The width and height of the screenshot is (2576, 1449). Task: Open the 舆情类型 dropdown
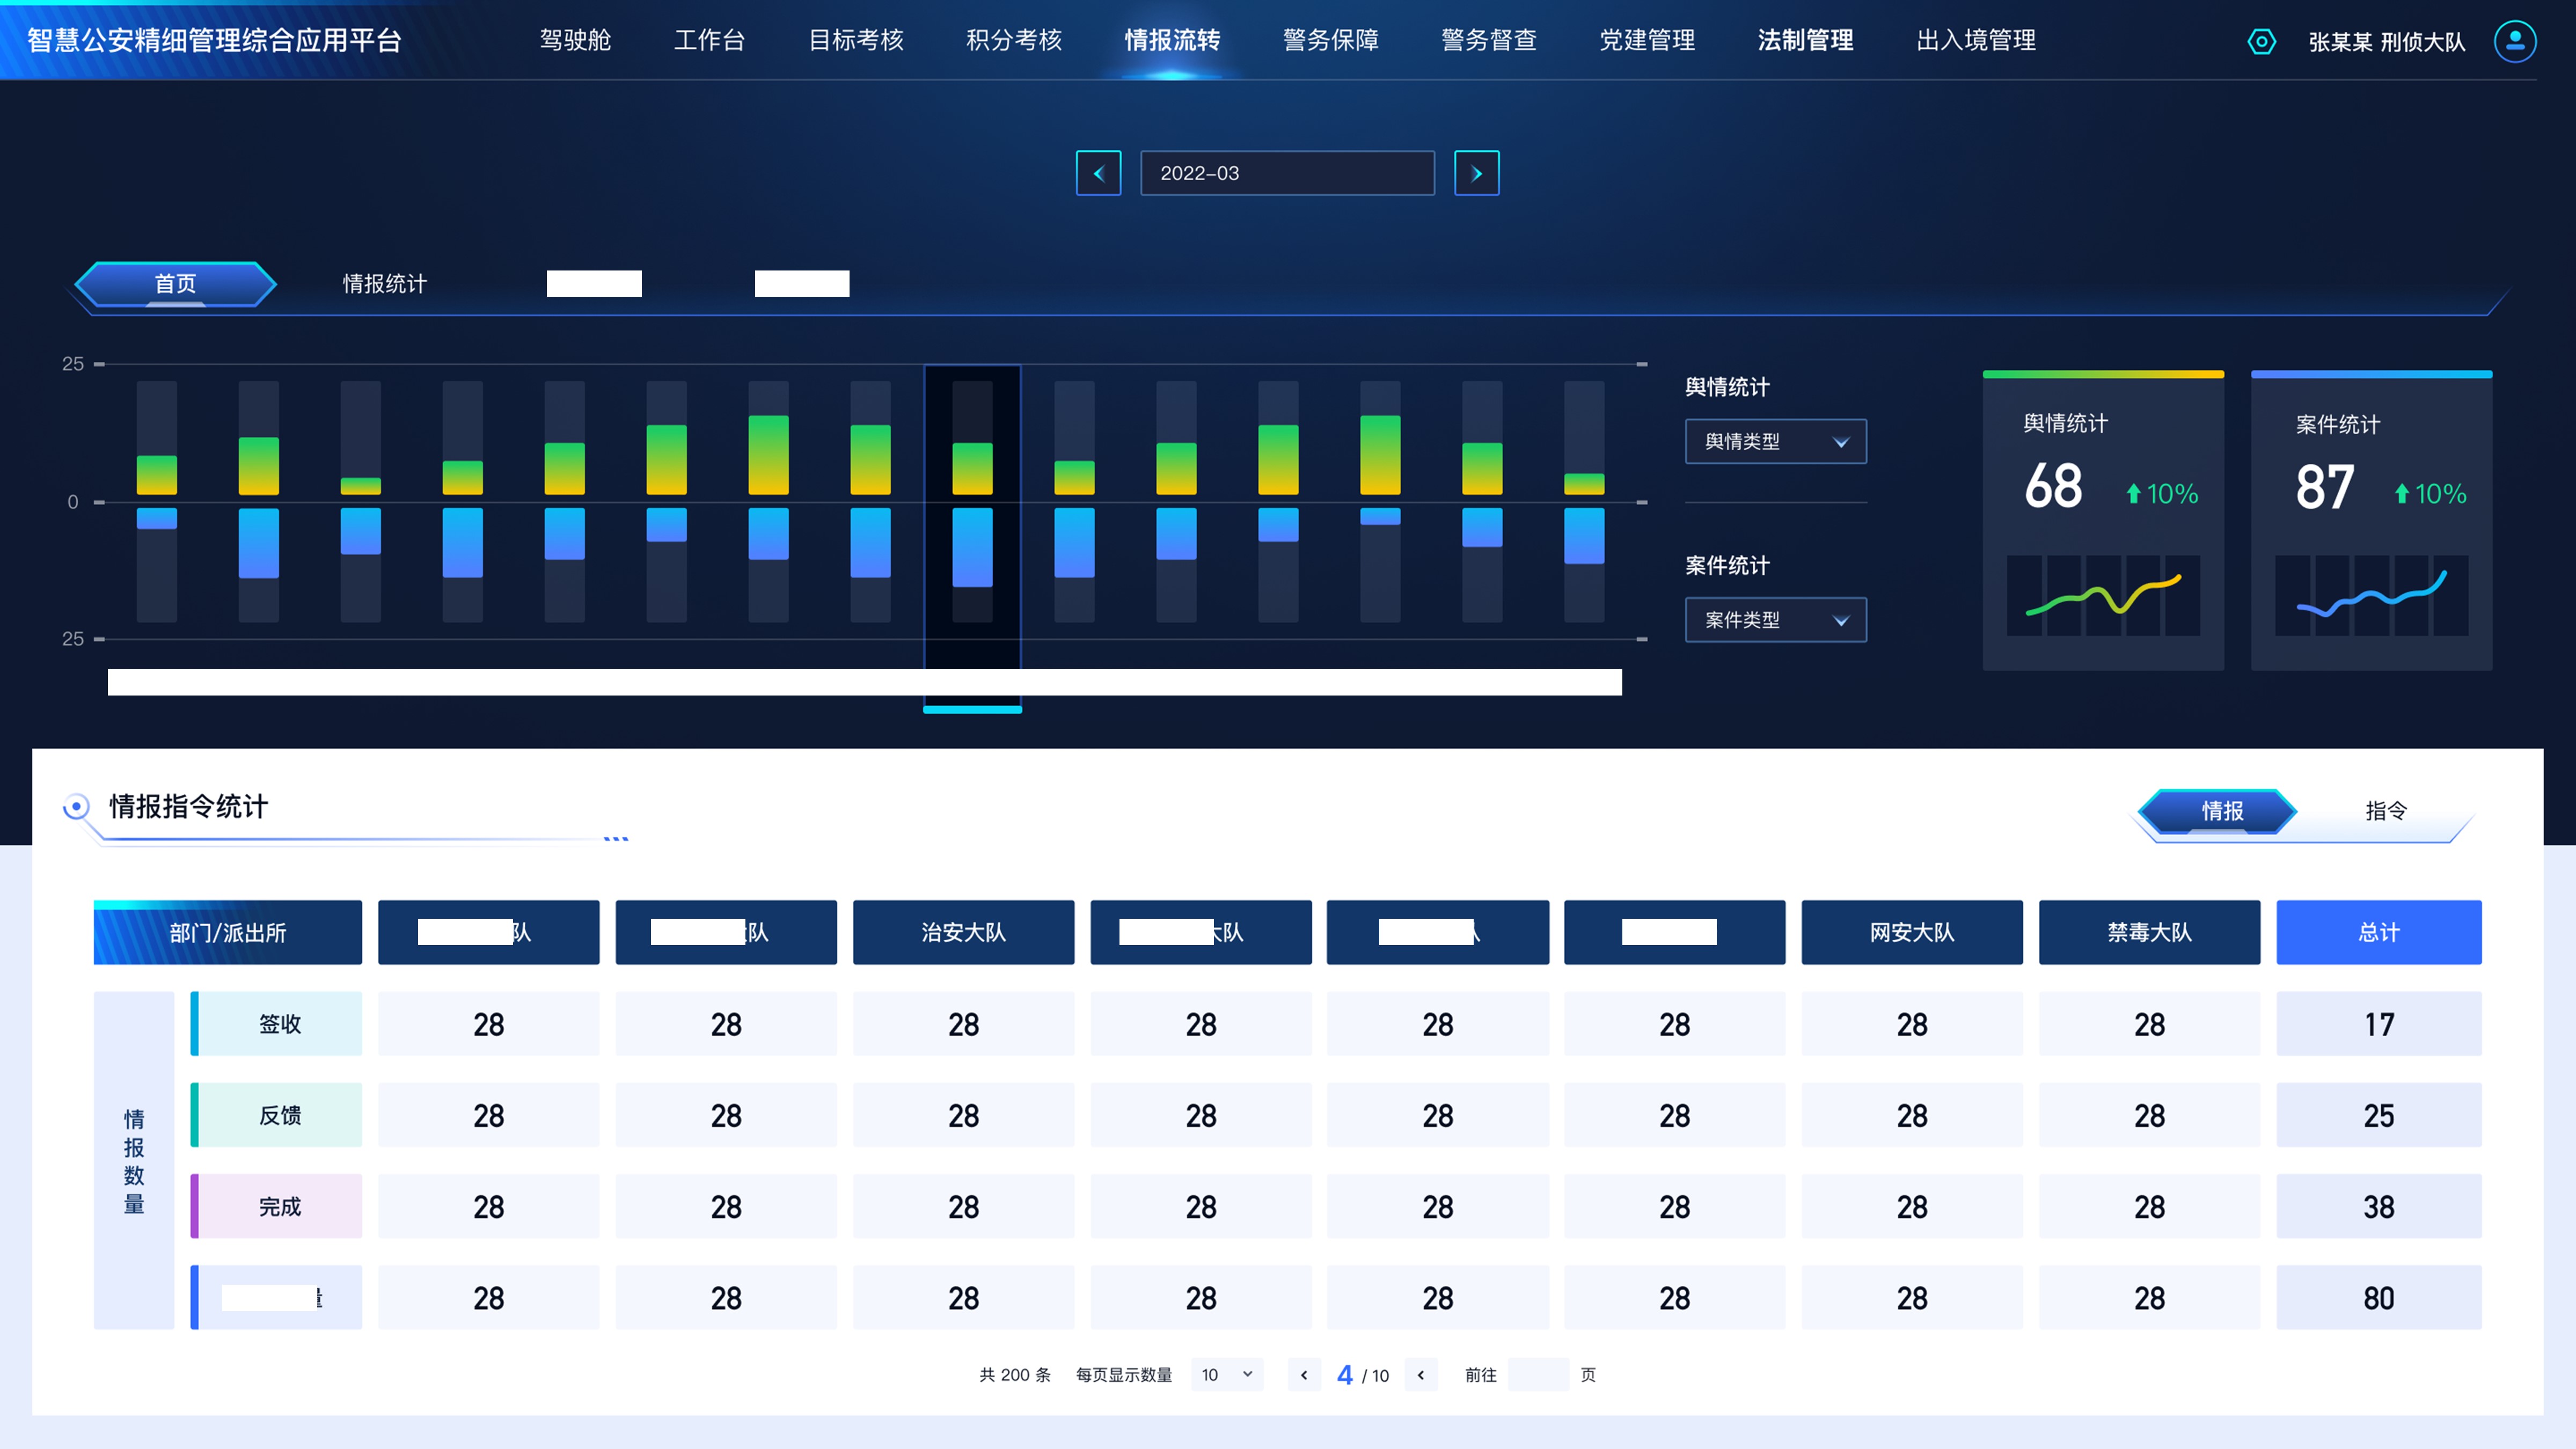click(x=1775, y=441)
